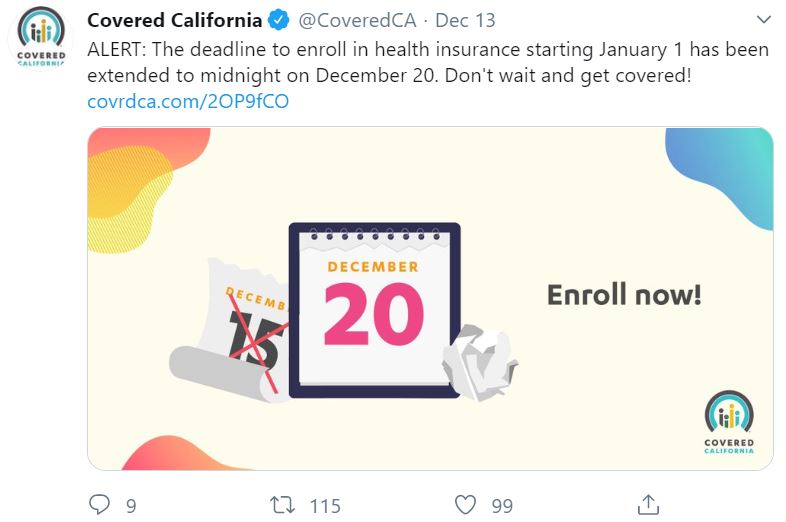Click the @CoveredCA handle
Image resolution: width=786 pixels, height=522 pixels.
pyautogui.click(x=358, y=20)
